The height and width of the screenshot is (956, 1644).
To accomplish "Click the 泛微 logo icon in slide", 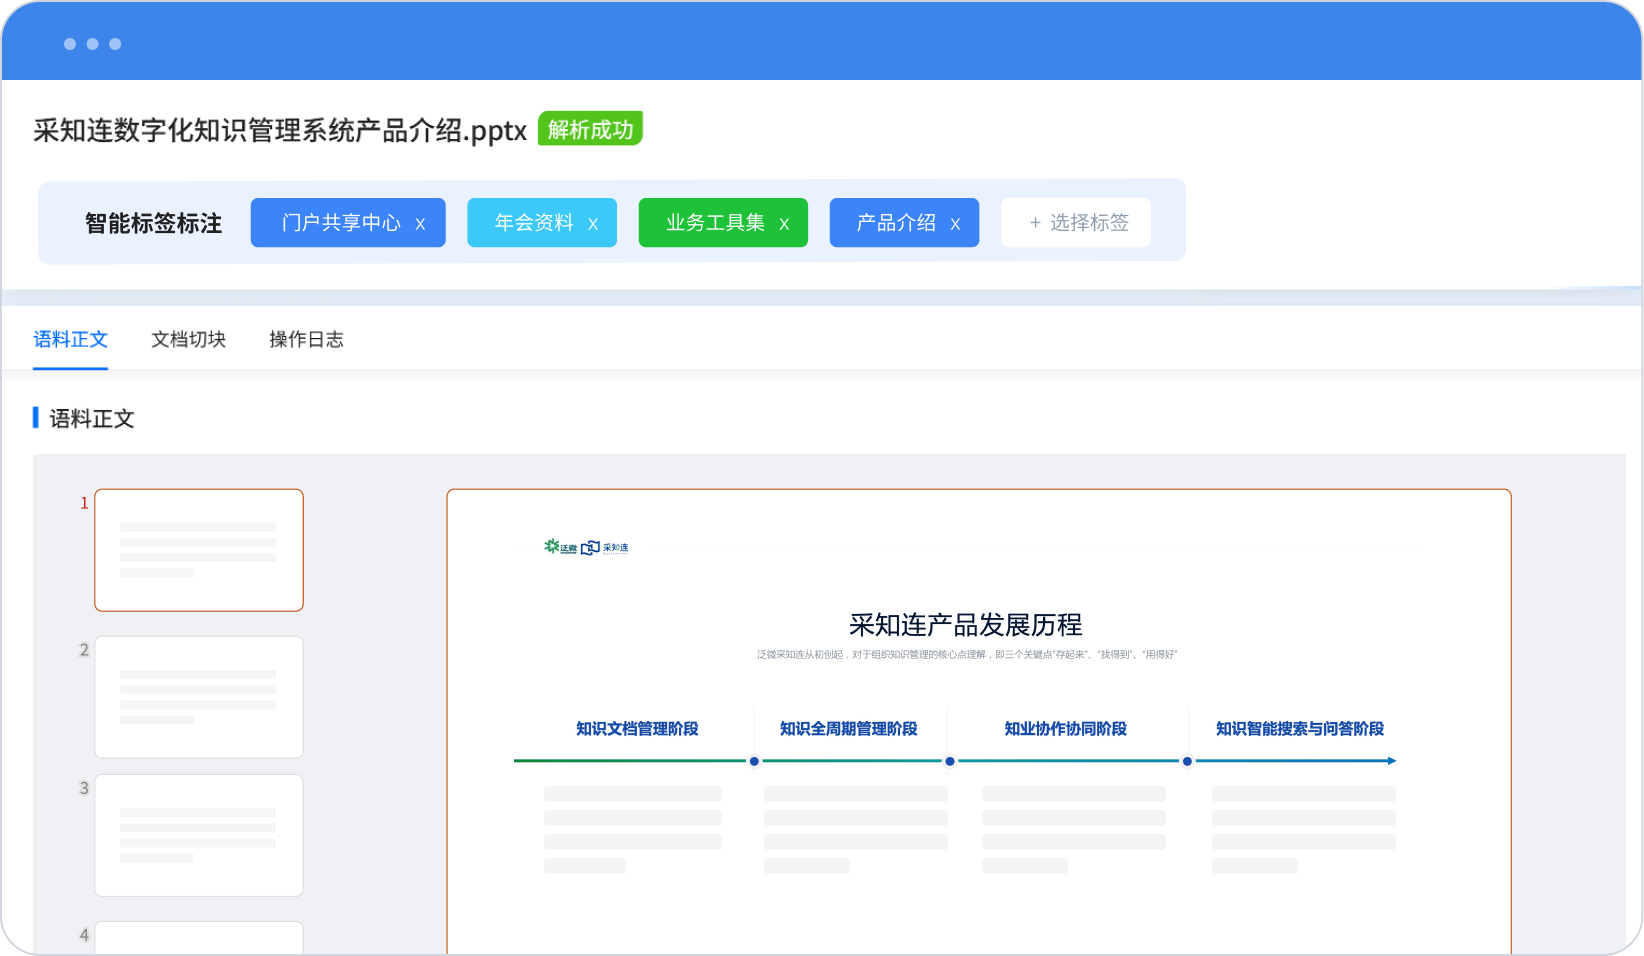I will click(560, 547).
